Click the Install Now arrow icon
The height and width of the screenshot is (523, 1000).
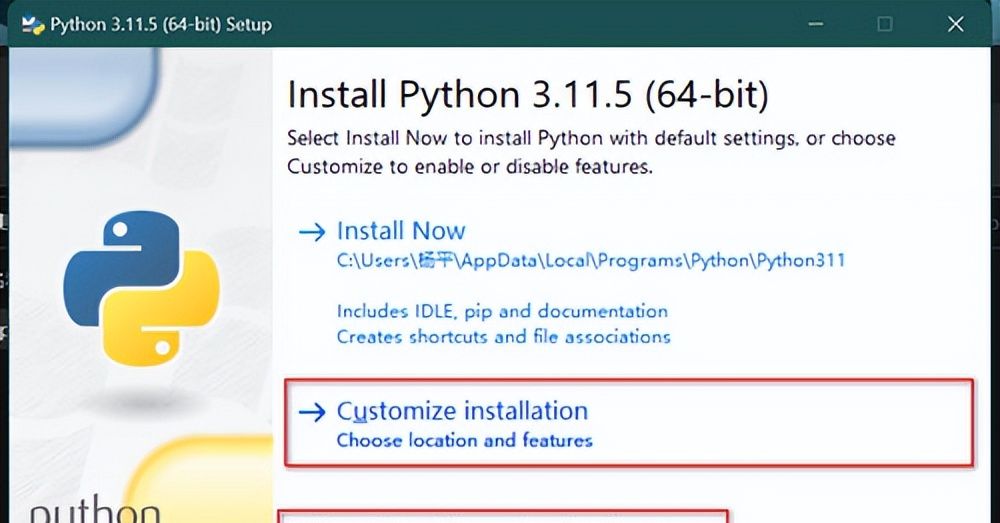pyautogui.click(x=312, y=232)
